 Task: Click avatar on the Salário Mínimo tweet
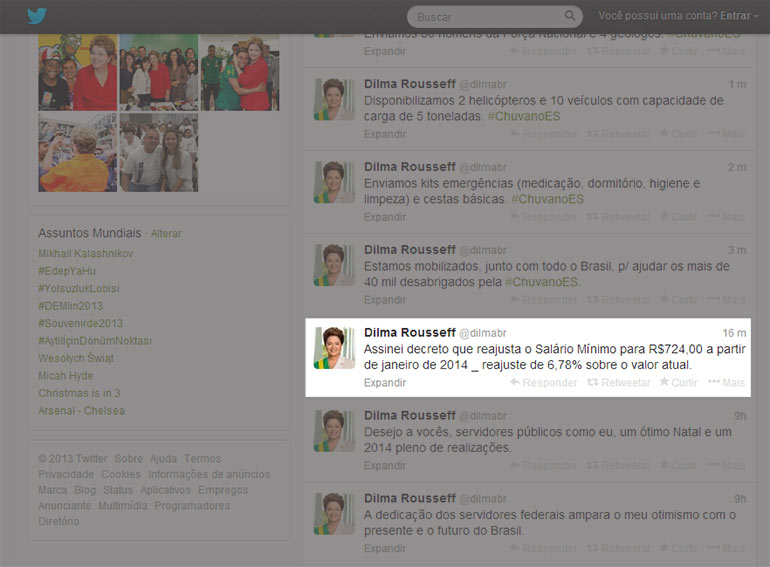point(335,347)
